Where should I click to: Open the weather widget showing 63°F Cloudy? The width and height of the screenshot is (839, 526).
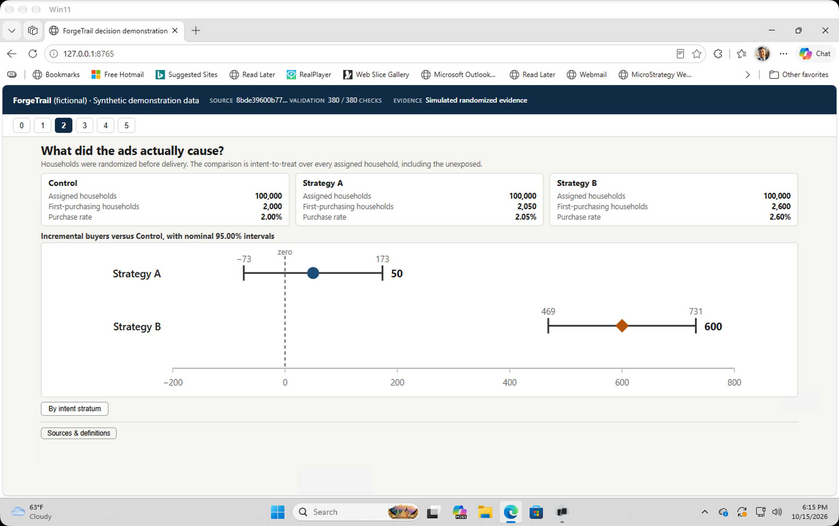pyautogui.click(x=32, y=512)
